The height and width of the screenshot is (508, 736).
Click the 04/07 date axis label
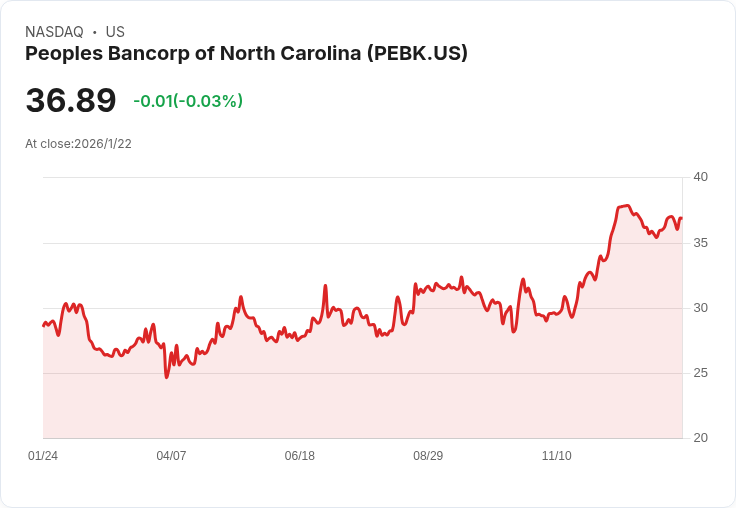pyautogui.click(x=171, y=456)
